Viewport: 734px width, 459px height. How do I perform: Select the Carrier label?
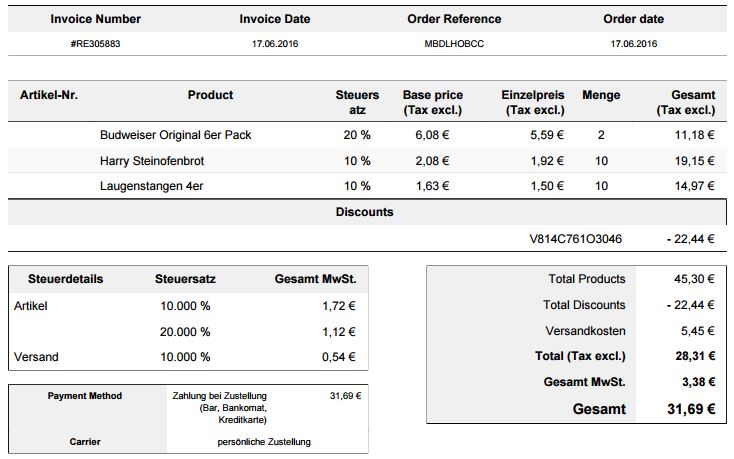click(85, 440)
